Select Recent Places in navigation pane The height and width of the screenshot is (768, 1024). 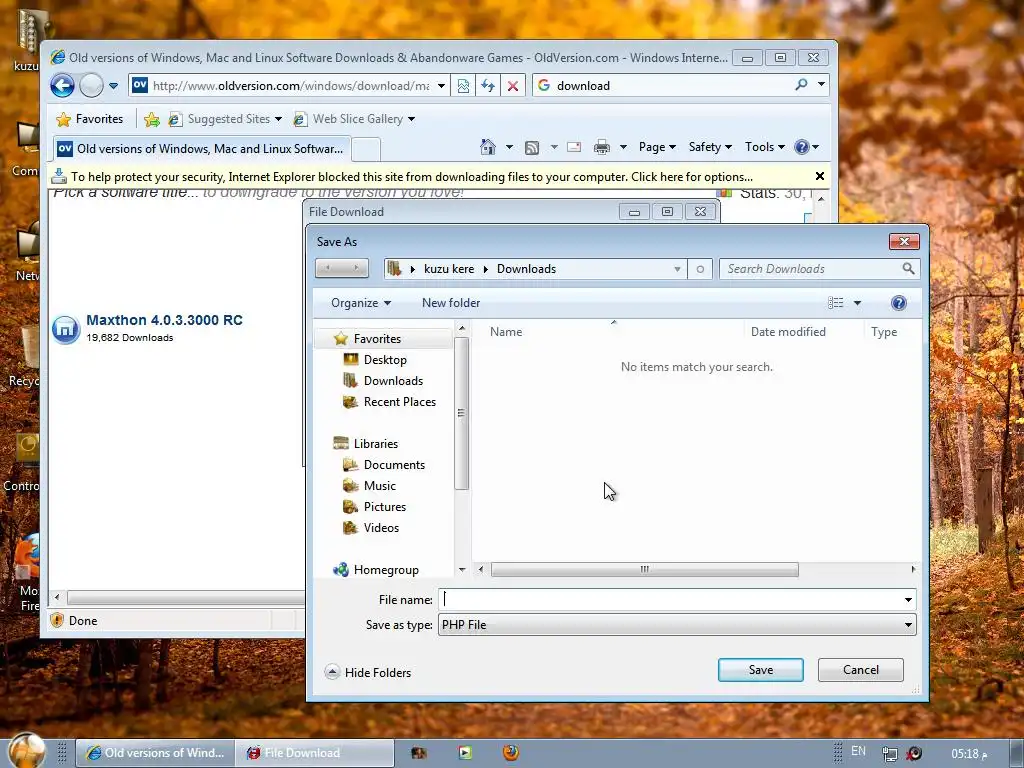click(x=400, y=402)
